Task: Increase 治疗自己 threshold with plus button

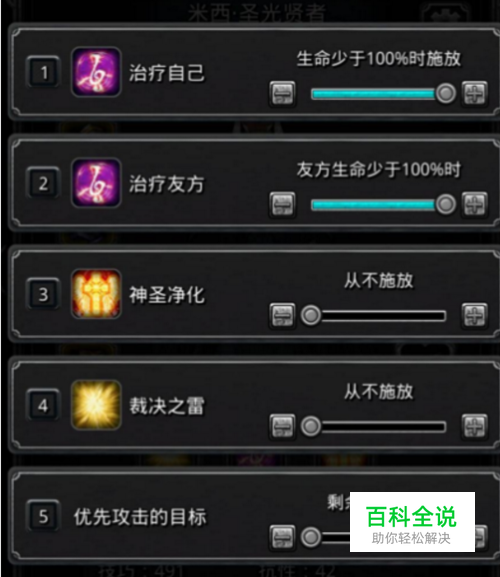Action: pyautogui.click(x=475, y=93)
